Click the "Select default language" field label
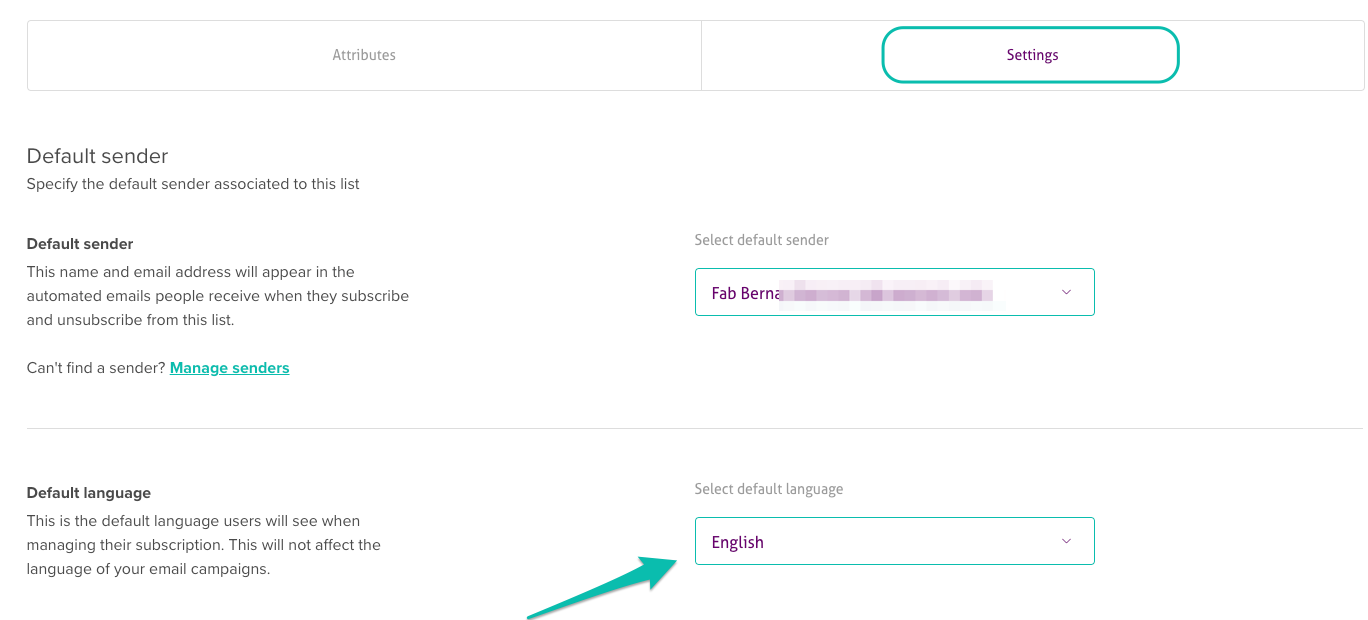1368x620 pixels. (x=768, y=489)
